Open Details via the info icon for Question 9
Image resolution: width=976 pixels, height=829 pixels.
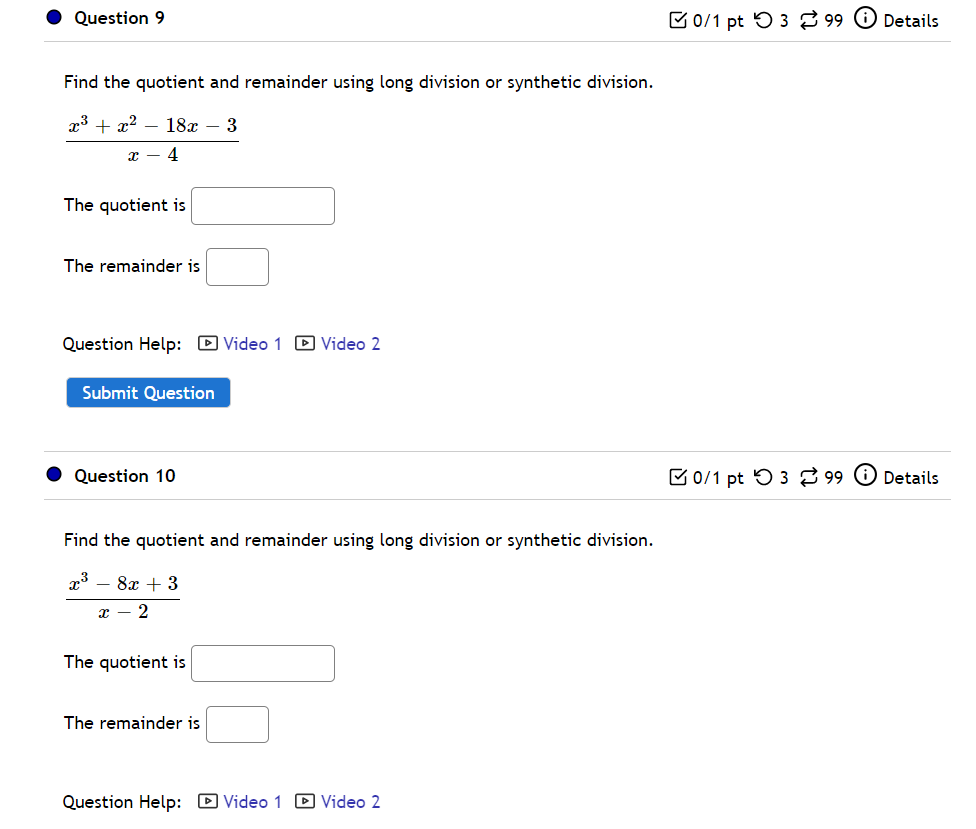pyautogui.click(x=864, y=19)
